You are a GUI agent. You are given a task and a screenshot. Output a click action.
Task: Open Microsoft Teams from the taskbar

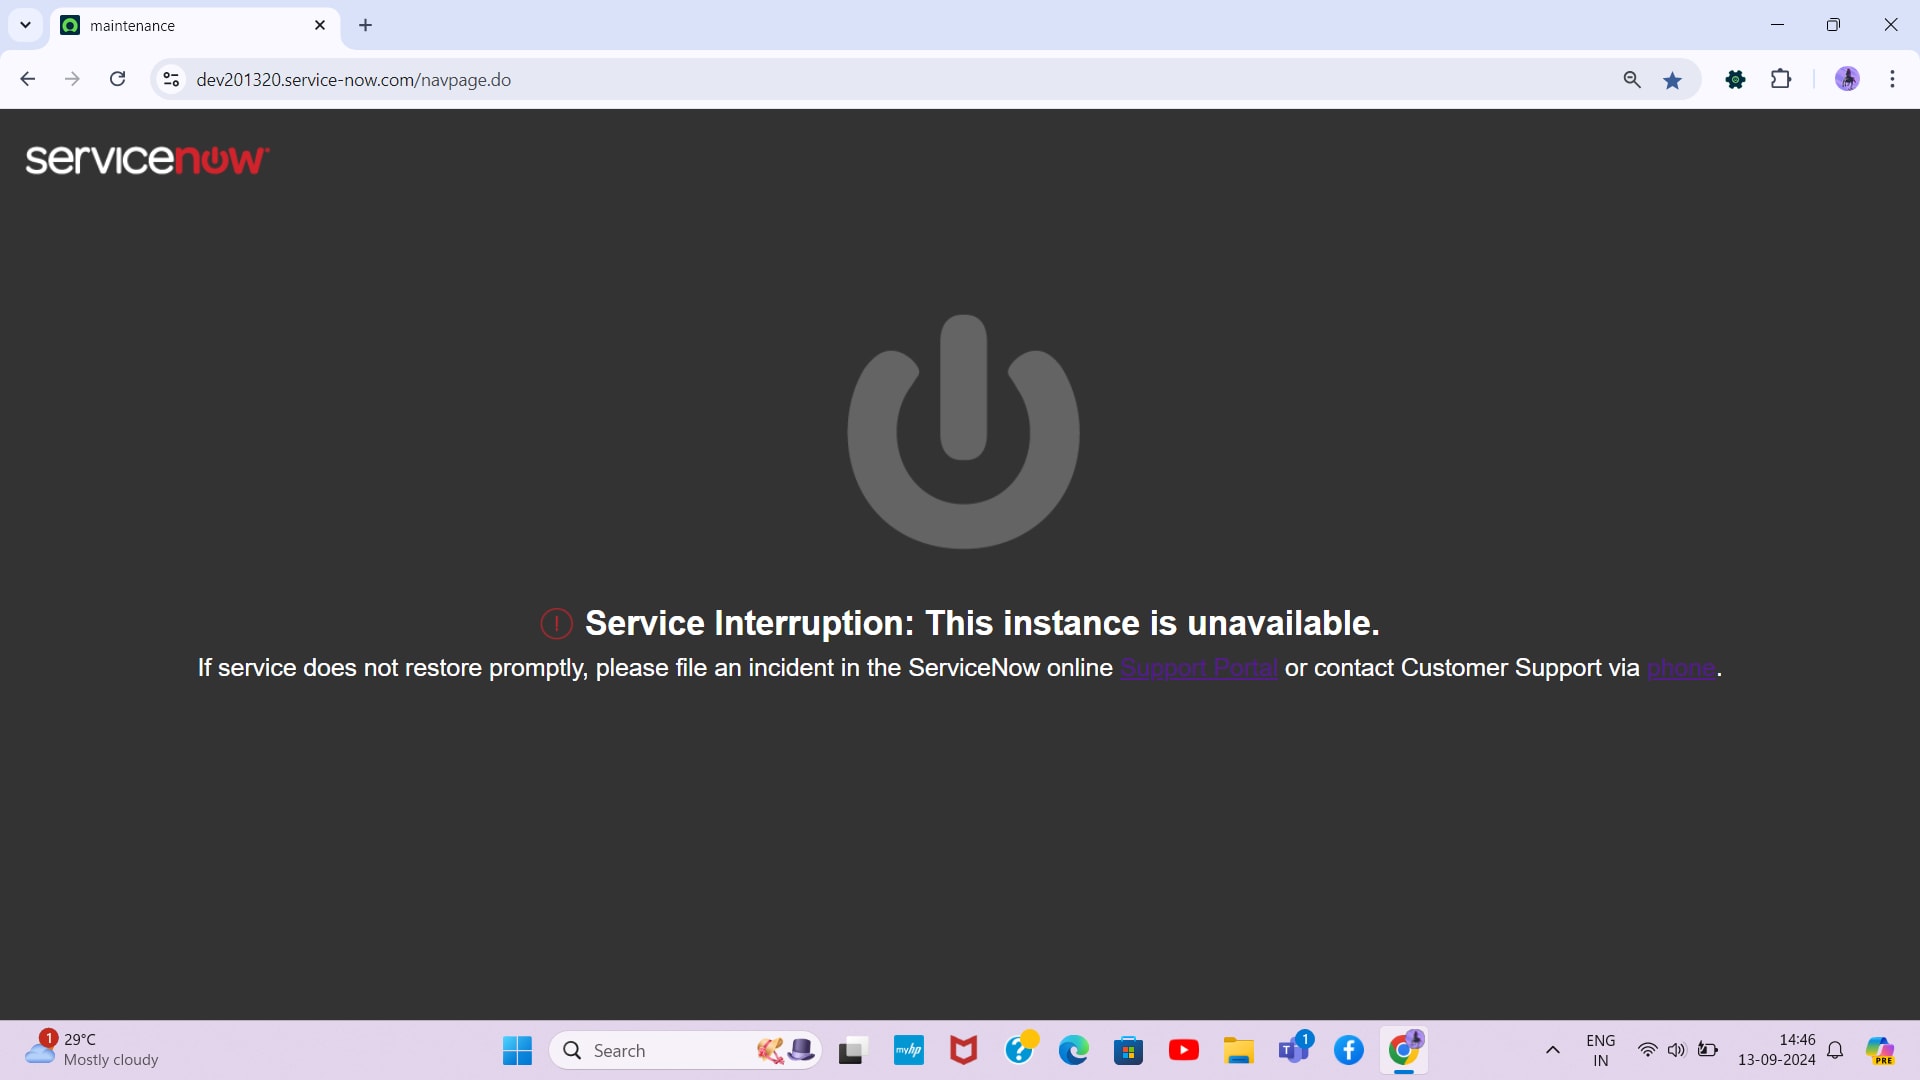[x=1294, y=1050]
